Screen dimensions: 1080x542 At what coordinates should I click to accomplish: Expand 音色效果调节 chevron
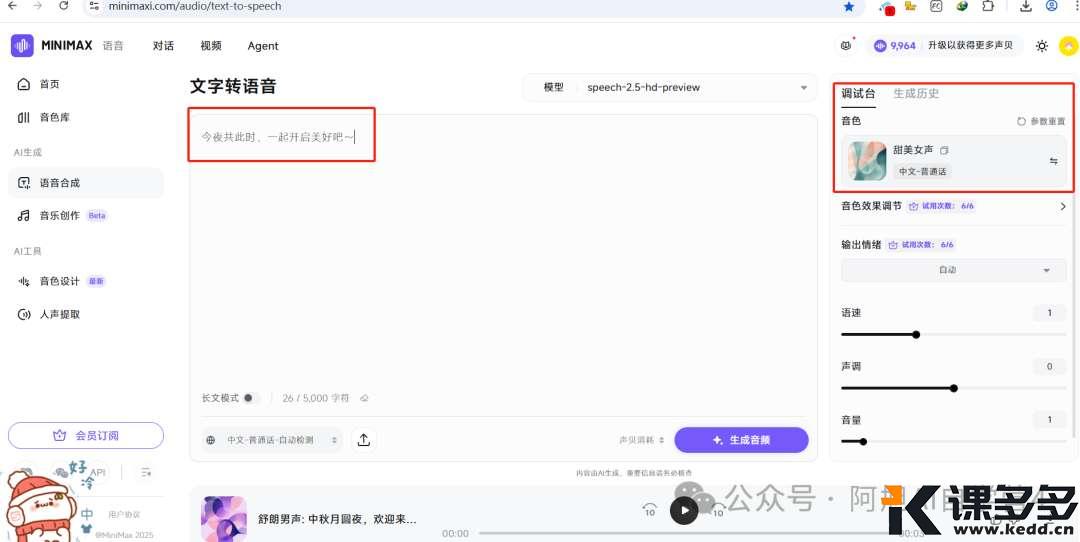tap(1061, 206)
